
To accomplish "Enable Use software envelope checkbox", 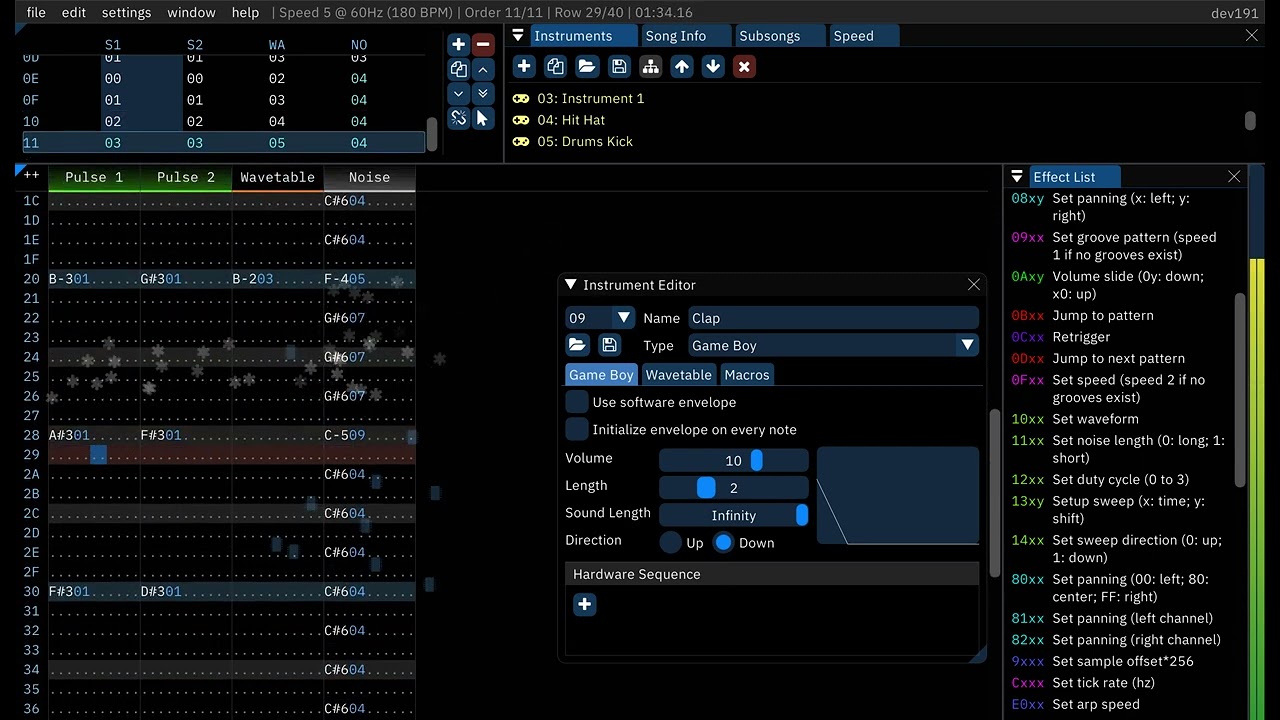I will pyautogui.click(x=577, y=402).
